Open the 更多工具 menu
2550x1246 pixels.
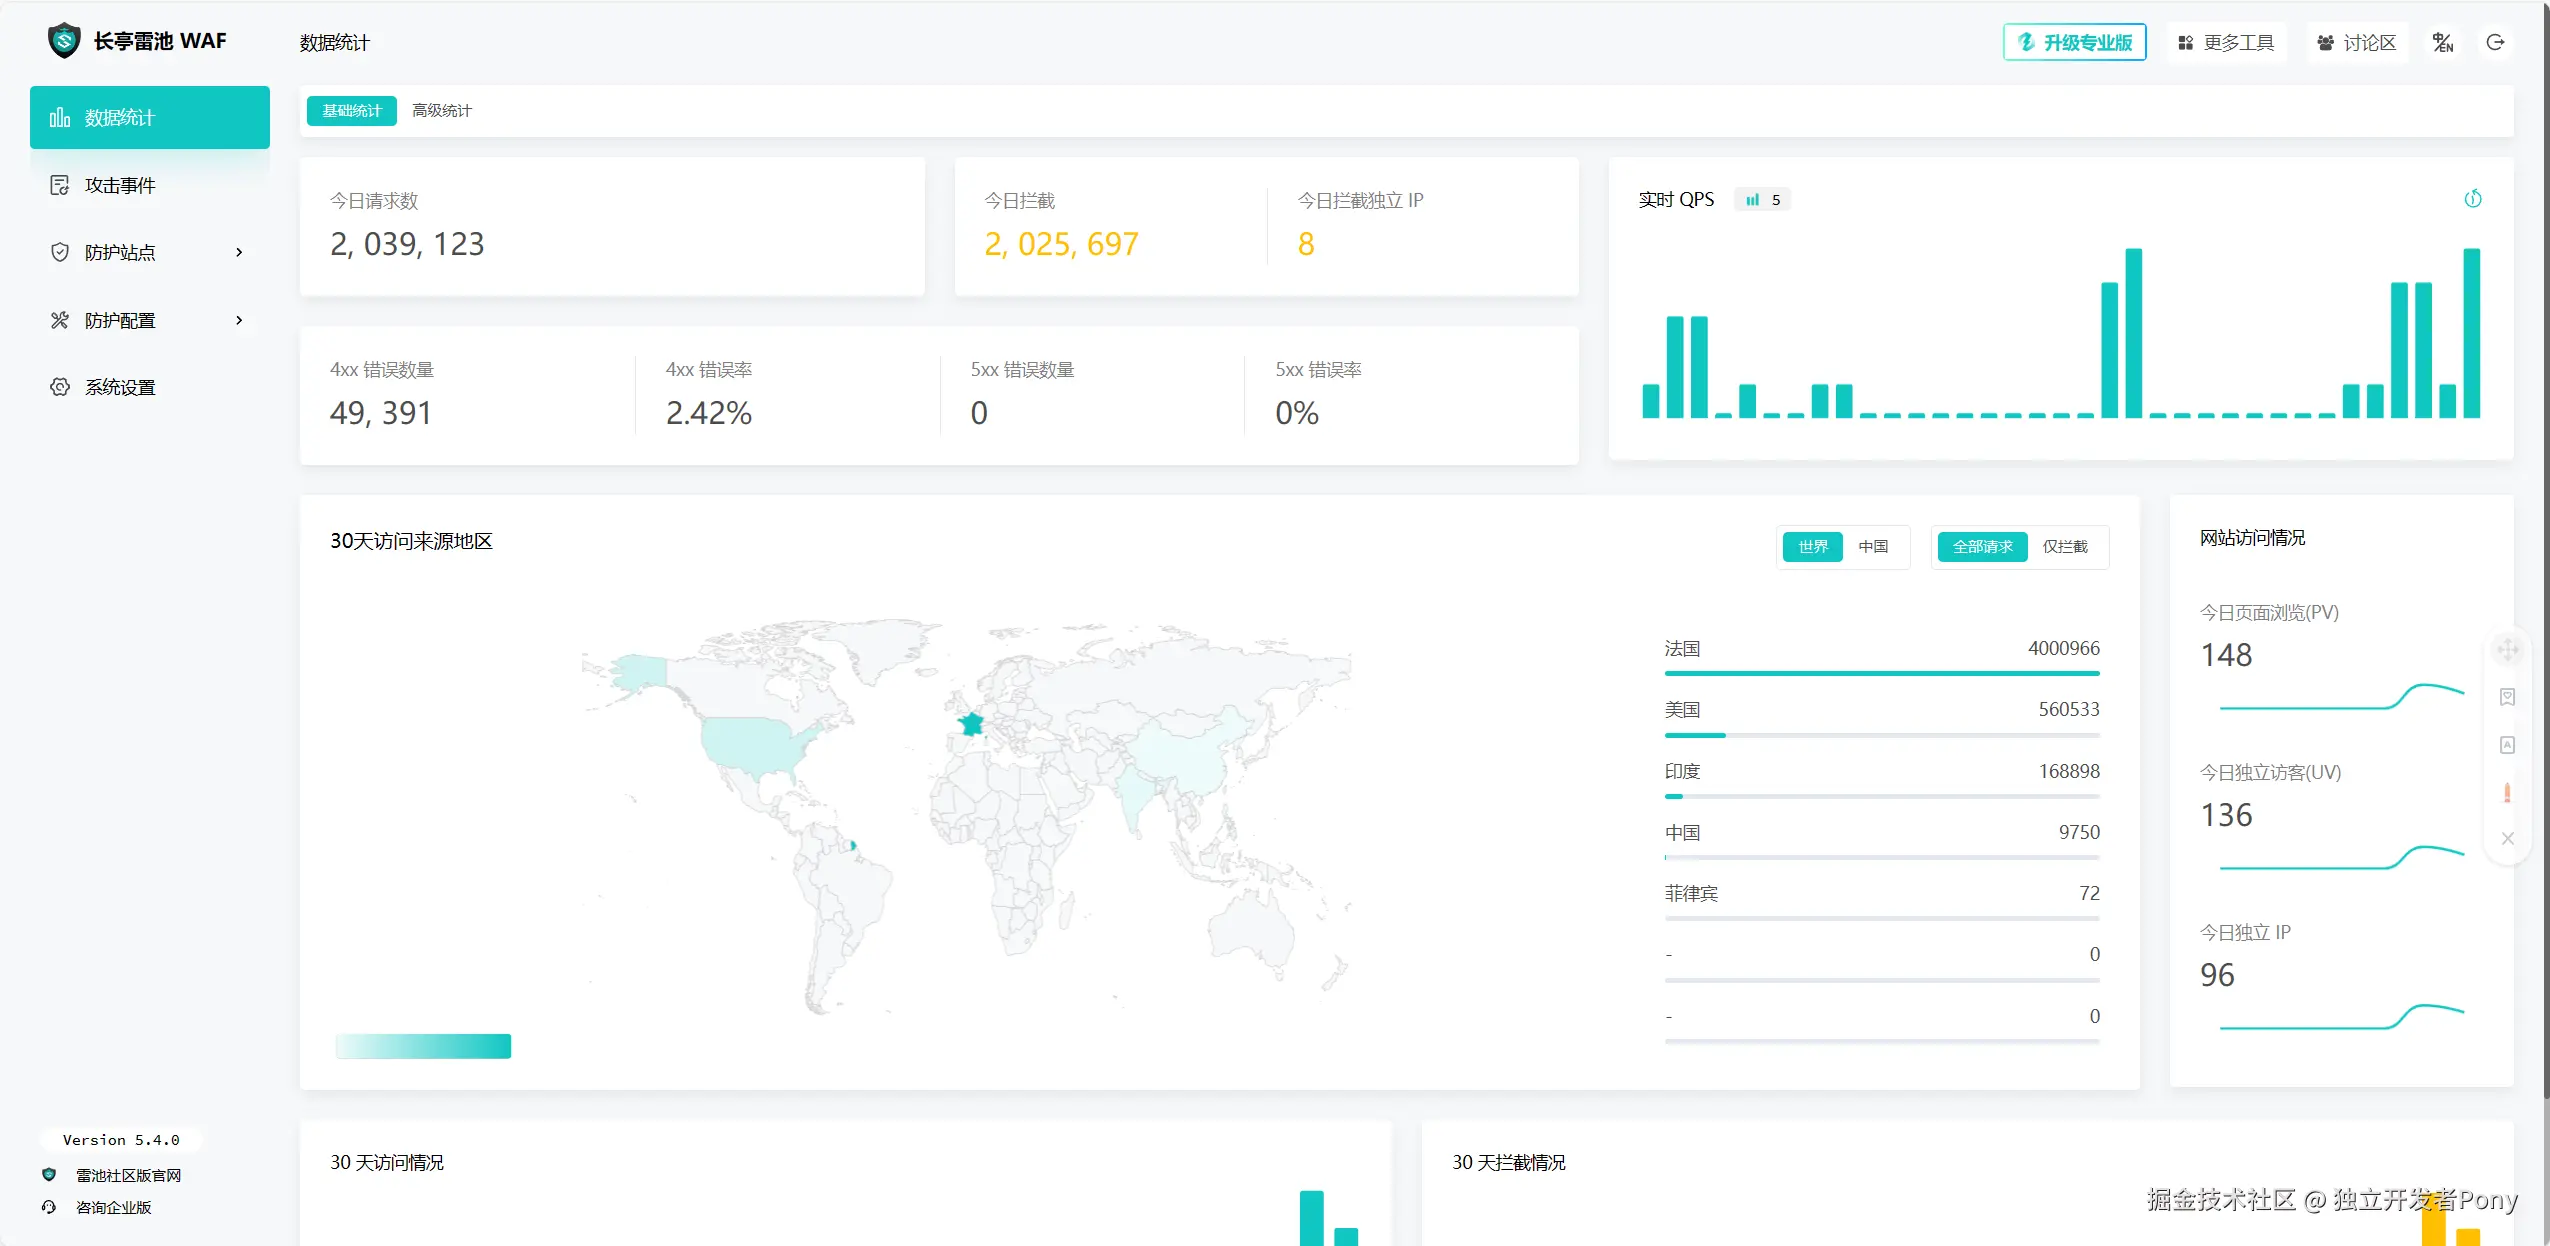(2227, 42)
